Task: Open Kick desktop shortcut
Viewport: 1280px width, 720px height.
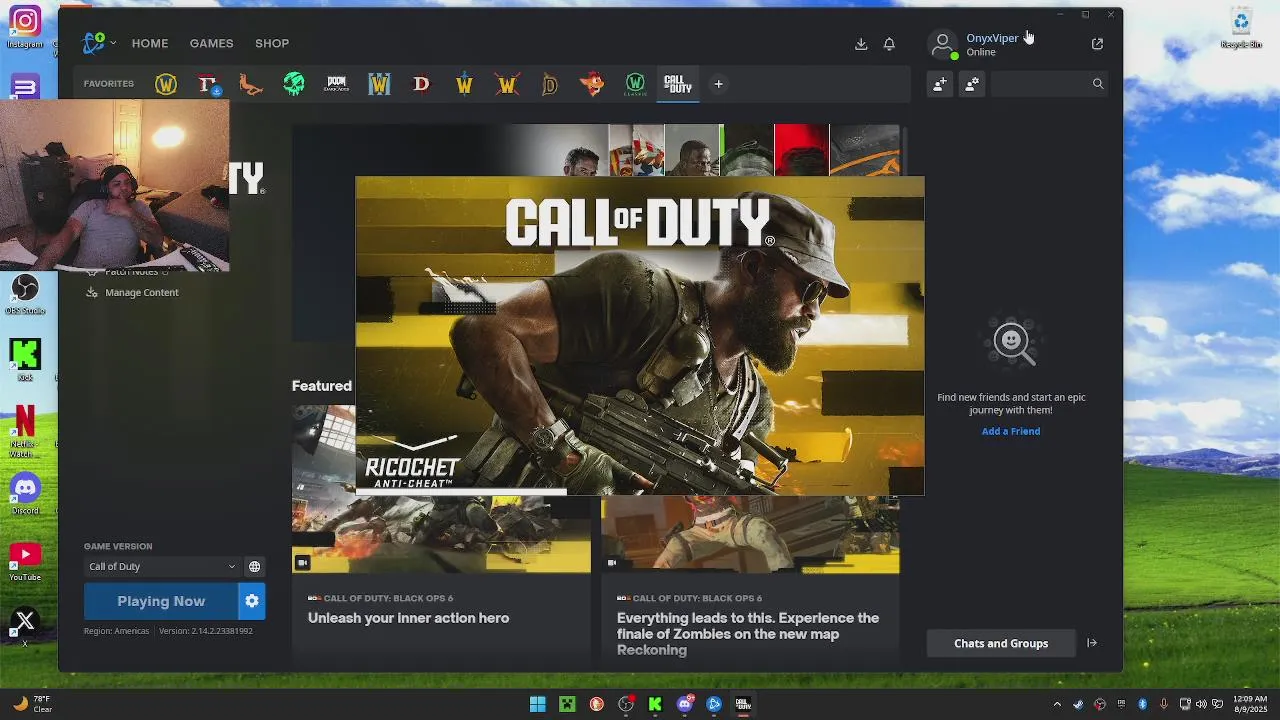Action: [x=25, y=360]
